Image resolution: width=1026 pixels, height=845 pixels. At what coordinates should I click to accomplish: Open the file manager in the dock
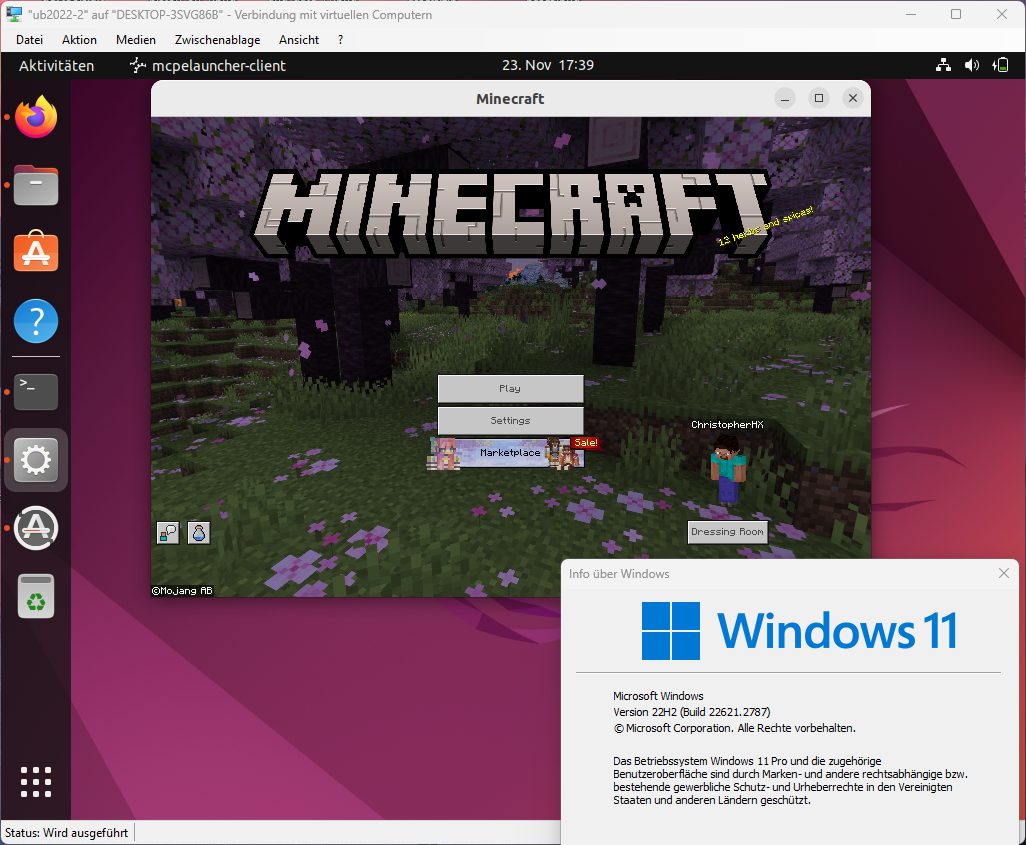[35, 185]
